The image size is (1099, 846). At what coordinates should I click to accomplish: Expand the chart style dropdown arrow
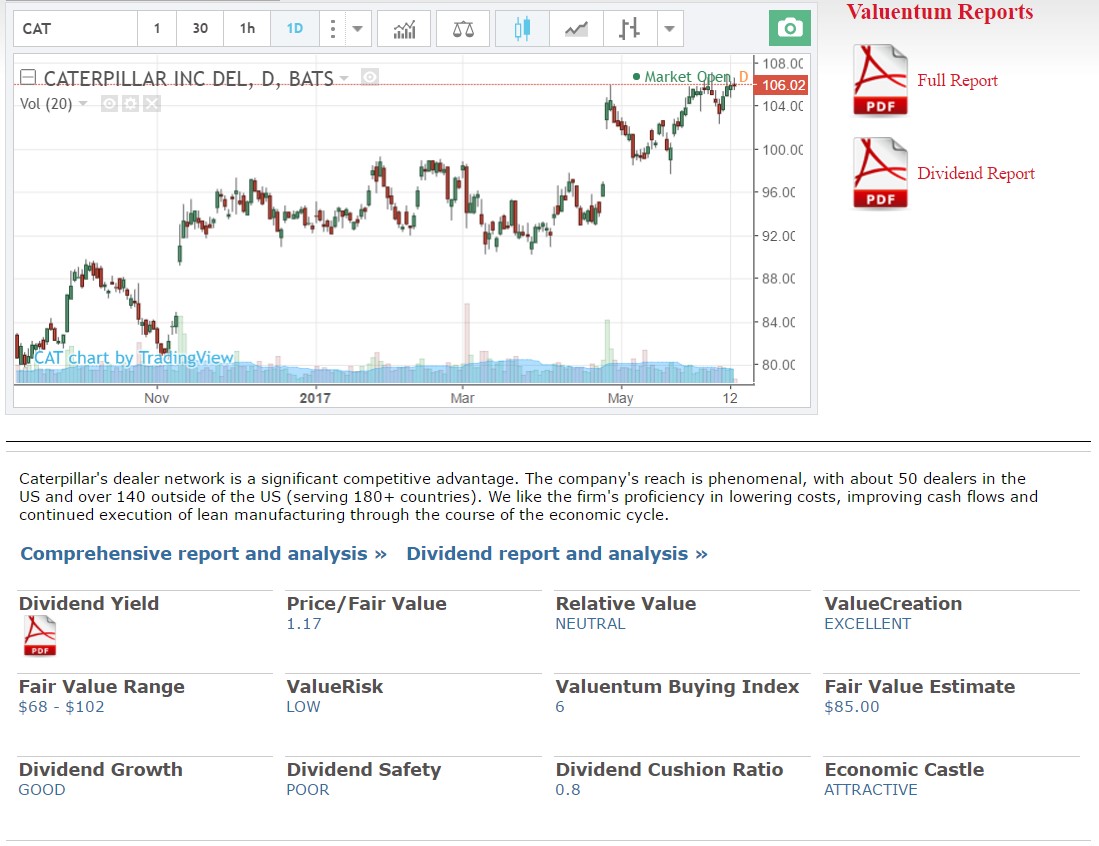pyautogui.click(x=669, y=29)
